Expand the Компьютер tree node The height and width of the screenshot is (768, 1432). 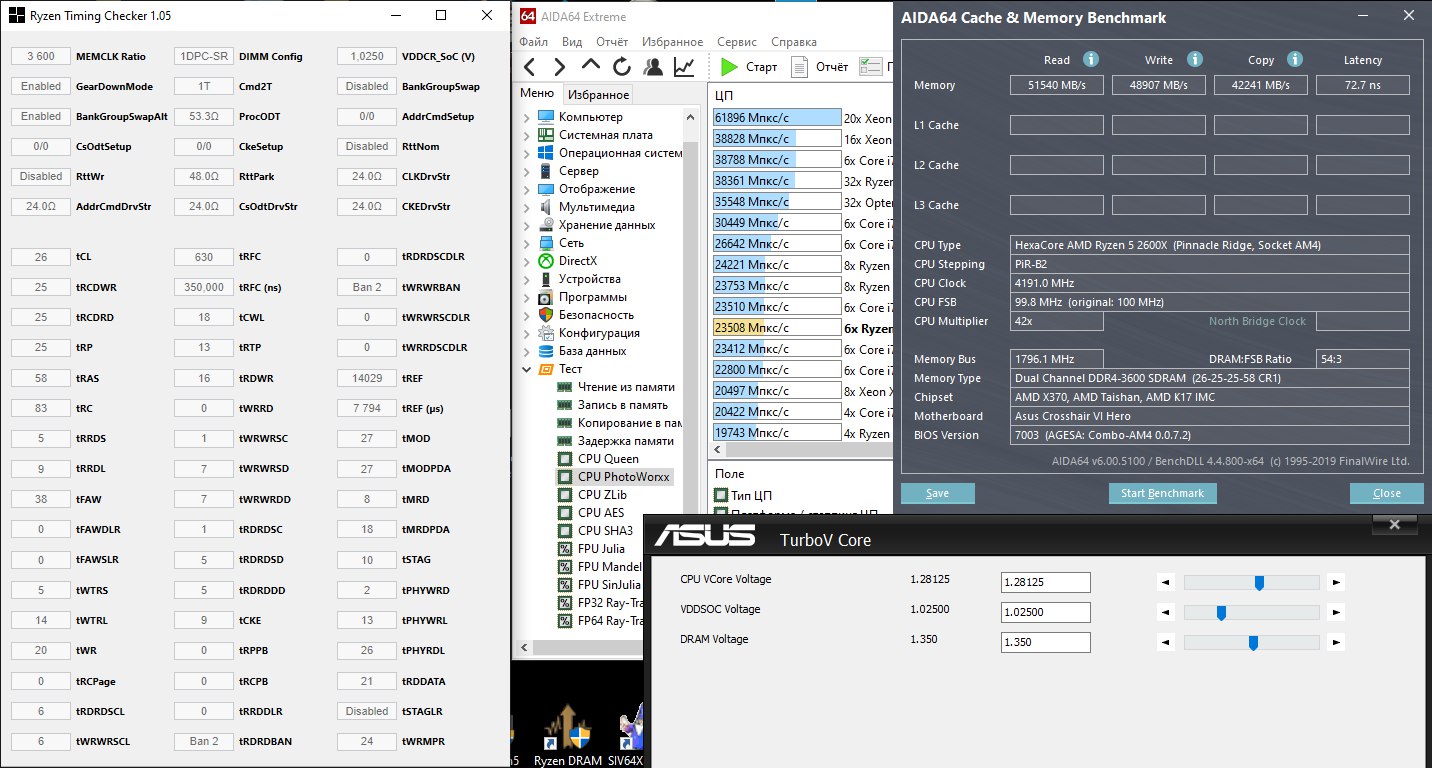527,118
